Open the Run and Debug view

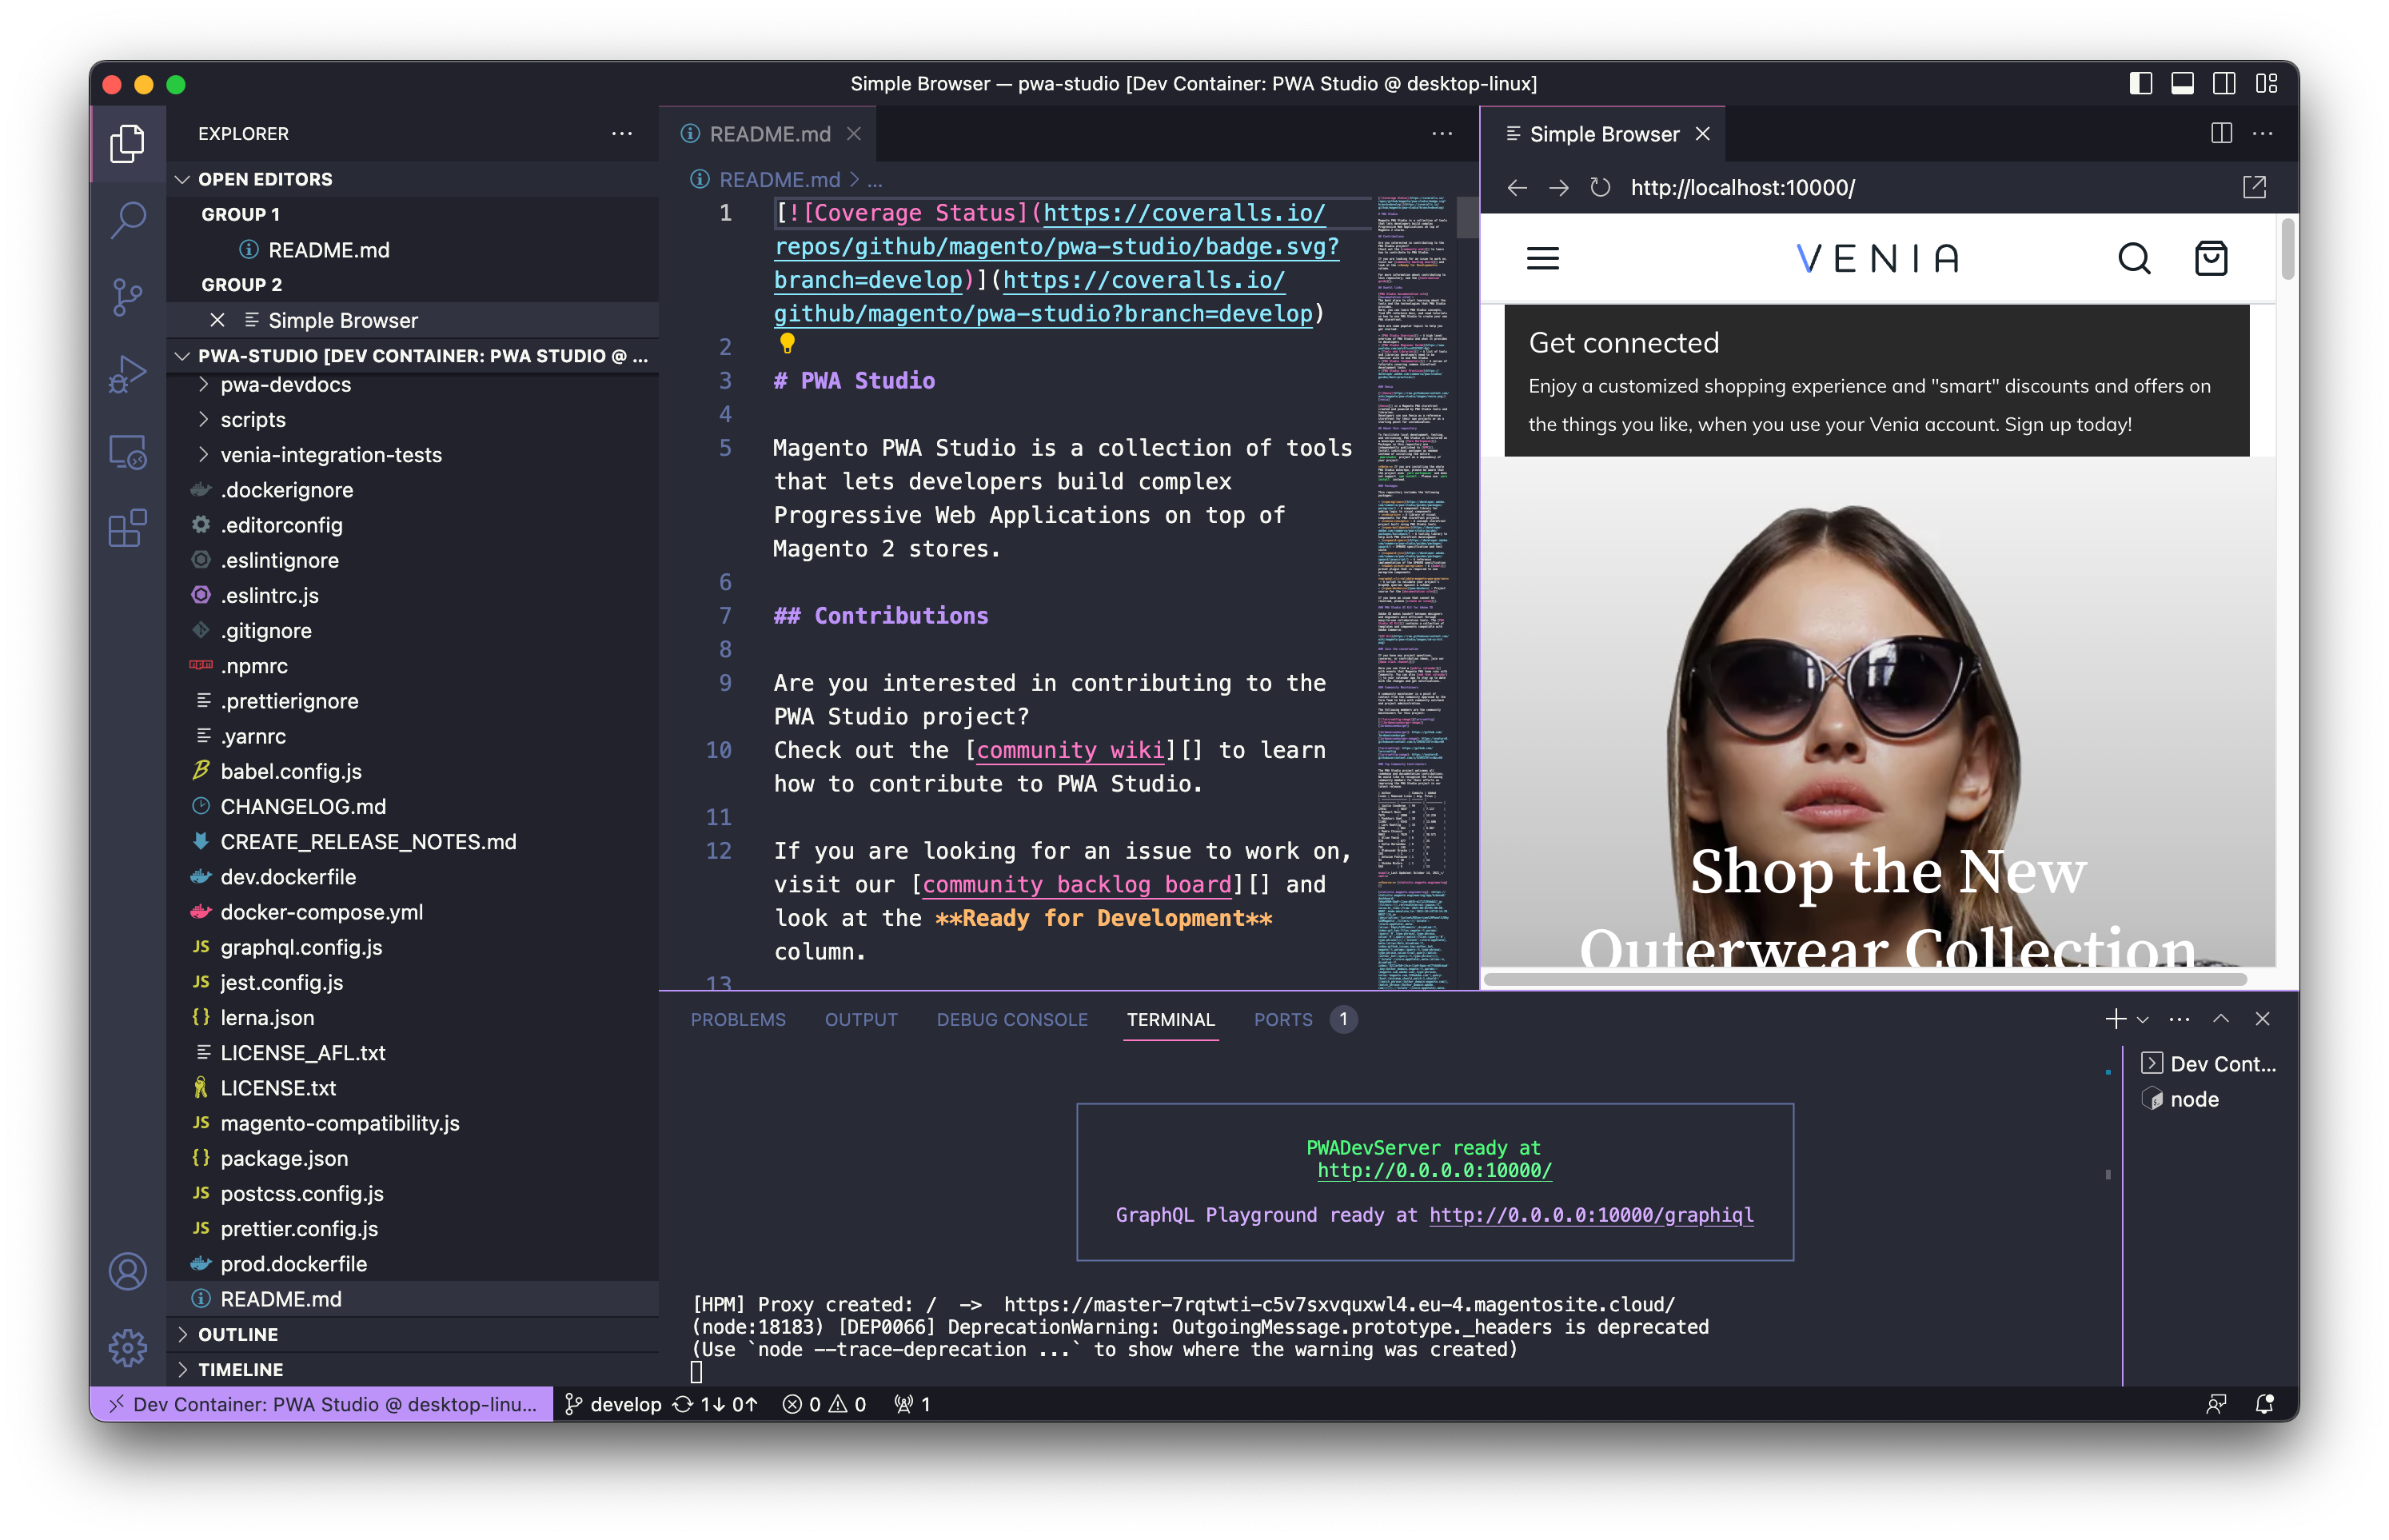tap(128, 373)
